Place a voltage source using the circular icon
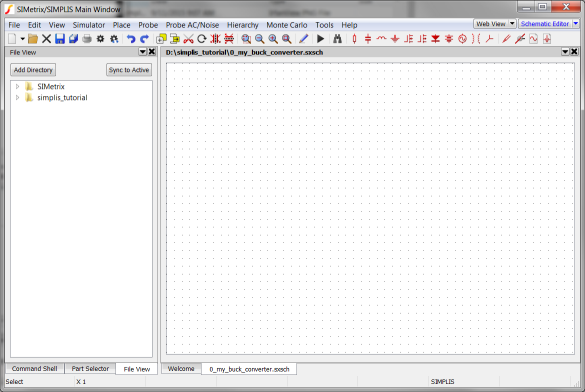 coord(463,39)
